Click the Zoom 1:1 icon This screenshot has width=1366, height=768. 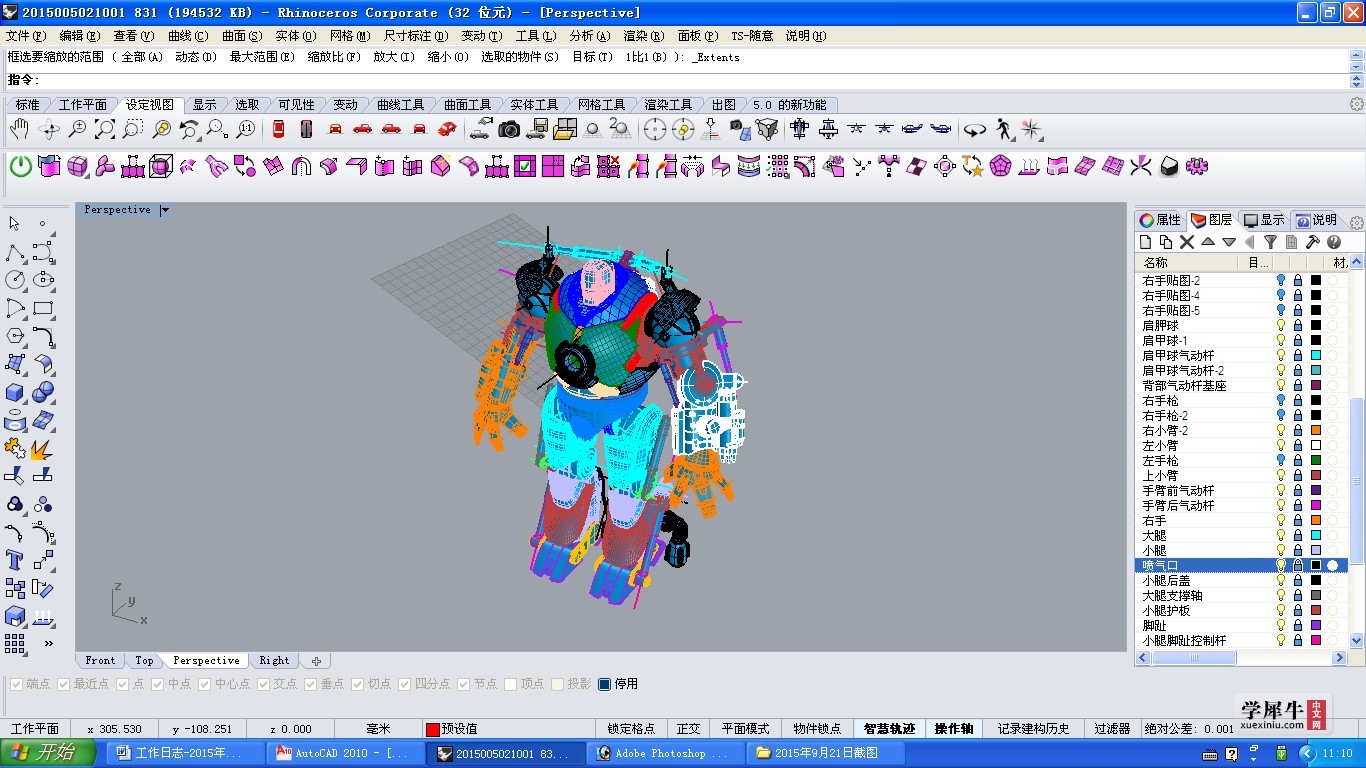245,129
